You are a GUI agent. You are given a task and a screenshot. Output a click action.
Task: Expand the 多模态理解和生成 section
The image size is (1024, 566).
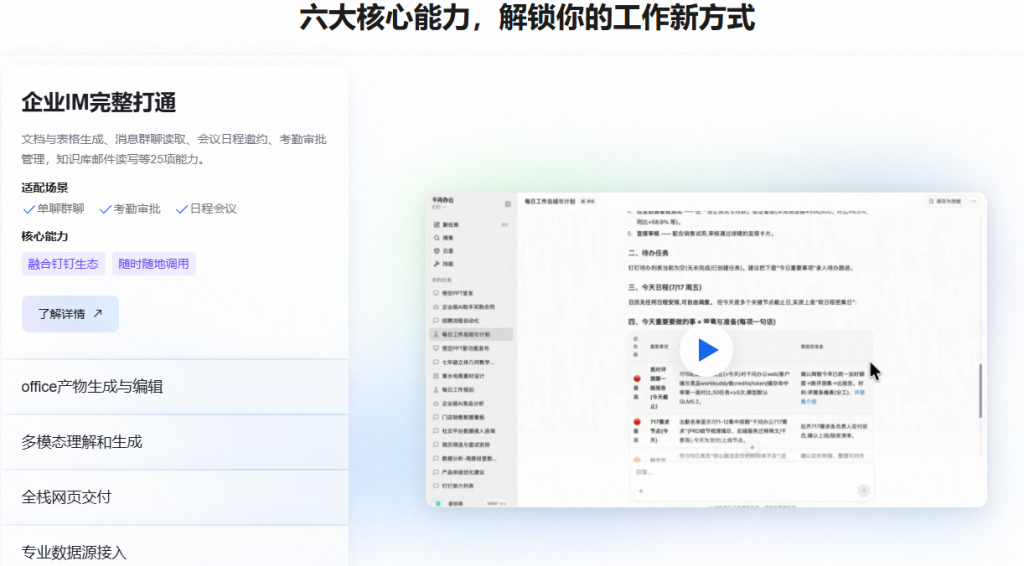tap(174, 442)
